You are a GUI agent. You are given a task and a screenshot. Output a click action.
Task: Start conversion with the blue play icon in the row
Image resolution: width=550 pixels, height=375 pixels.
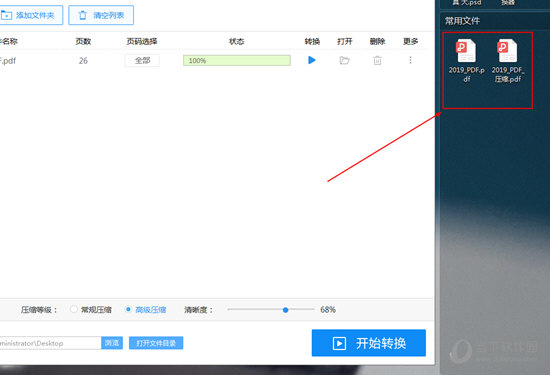click(x=312, y=60)
